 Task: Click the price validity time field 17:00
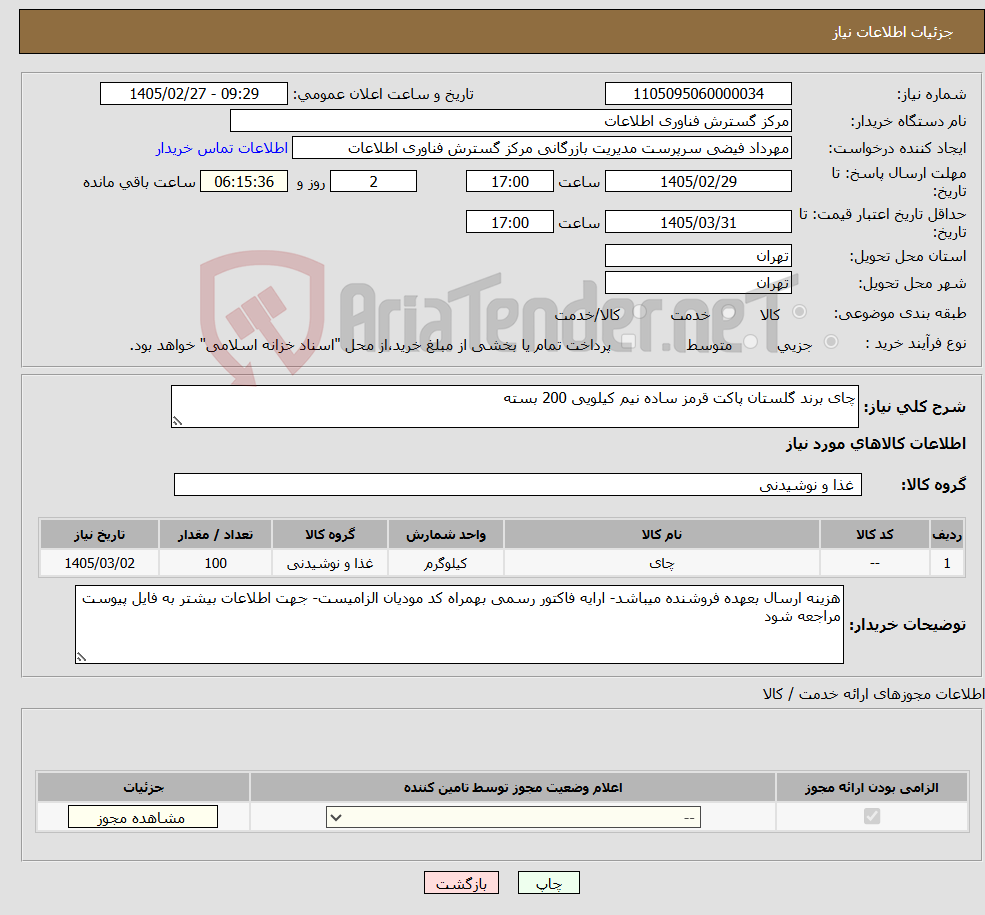509,222
